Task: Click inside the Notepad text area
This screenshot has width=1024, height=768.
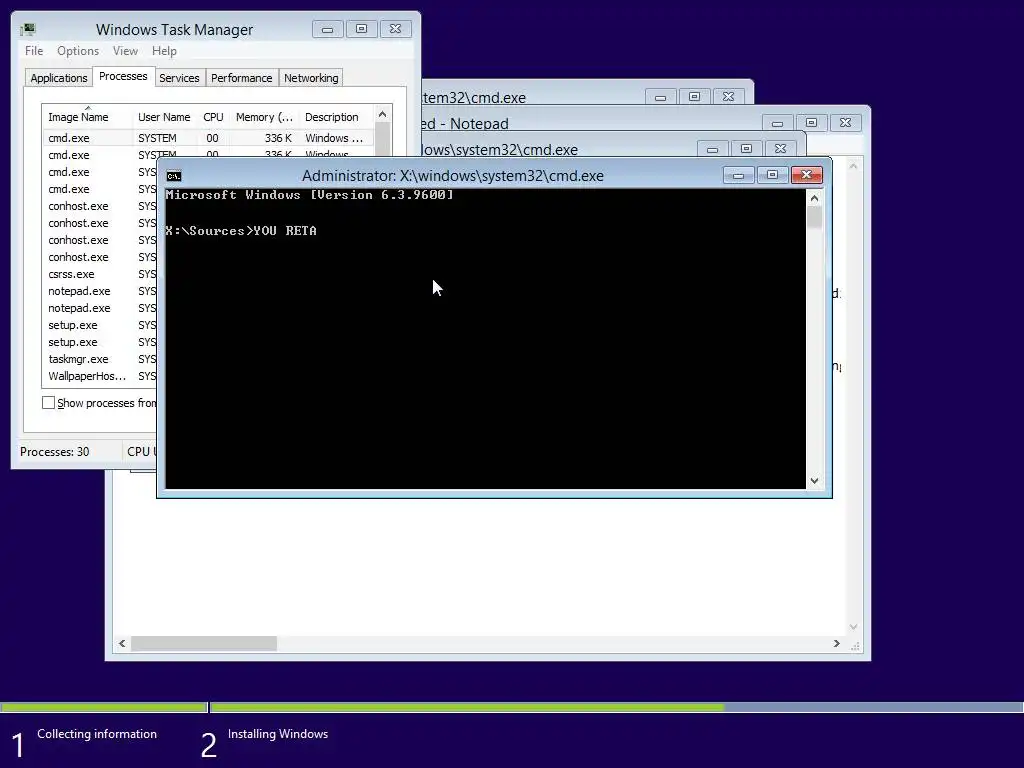Action: tap(477, 565)
